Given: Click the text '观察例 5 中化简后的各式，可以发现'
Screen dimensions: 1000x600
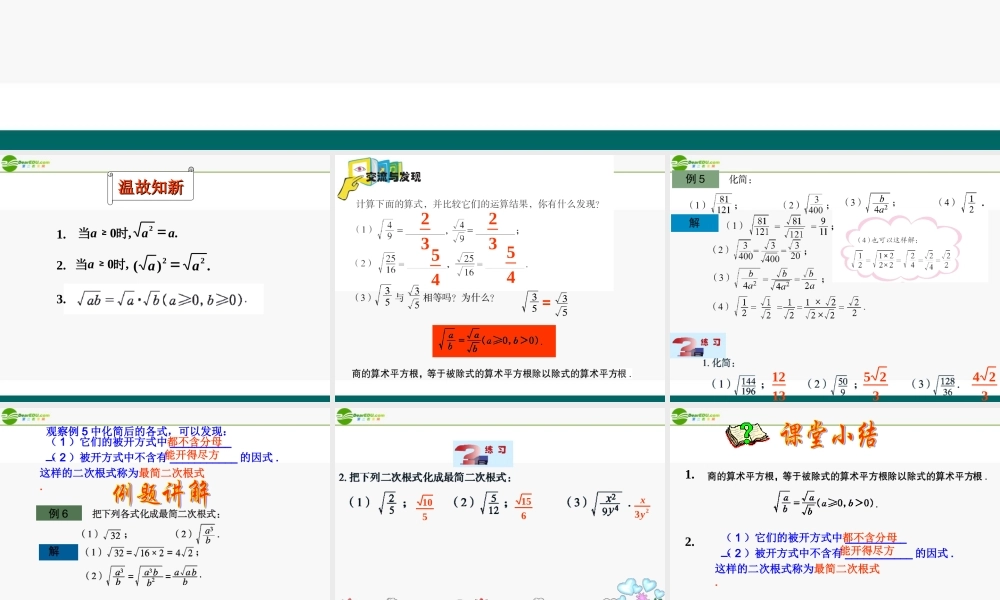Looking at the screenshot, I should (x=136, y=431).
